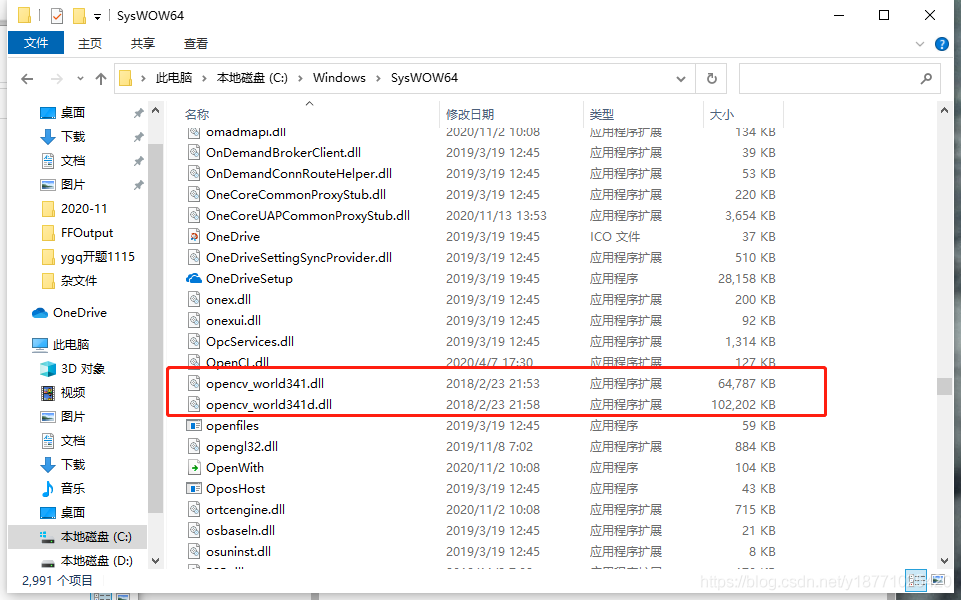Select 本地磁盘 (C:) in the navigation pane
The width and height of the screenshot is (961, 600).
(96, 537)
